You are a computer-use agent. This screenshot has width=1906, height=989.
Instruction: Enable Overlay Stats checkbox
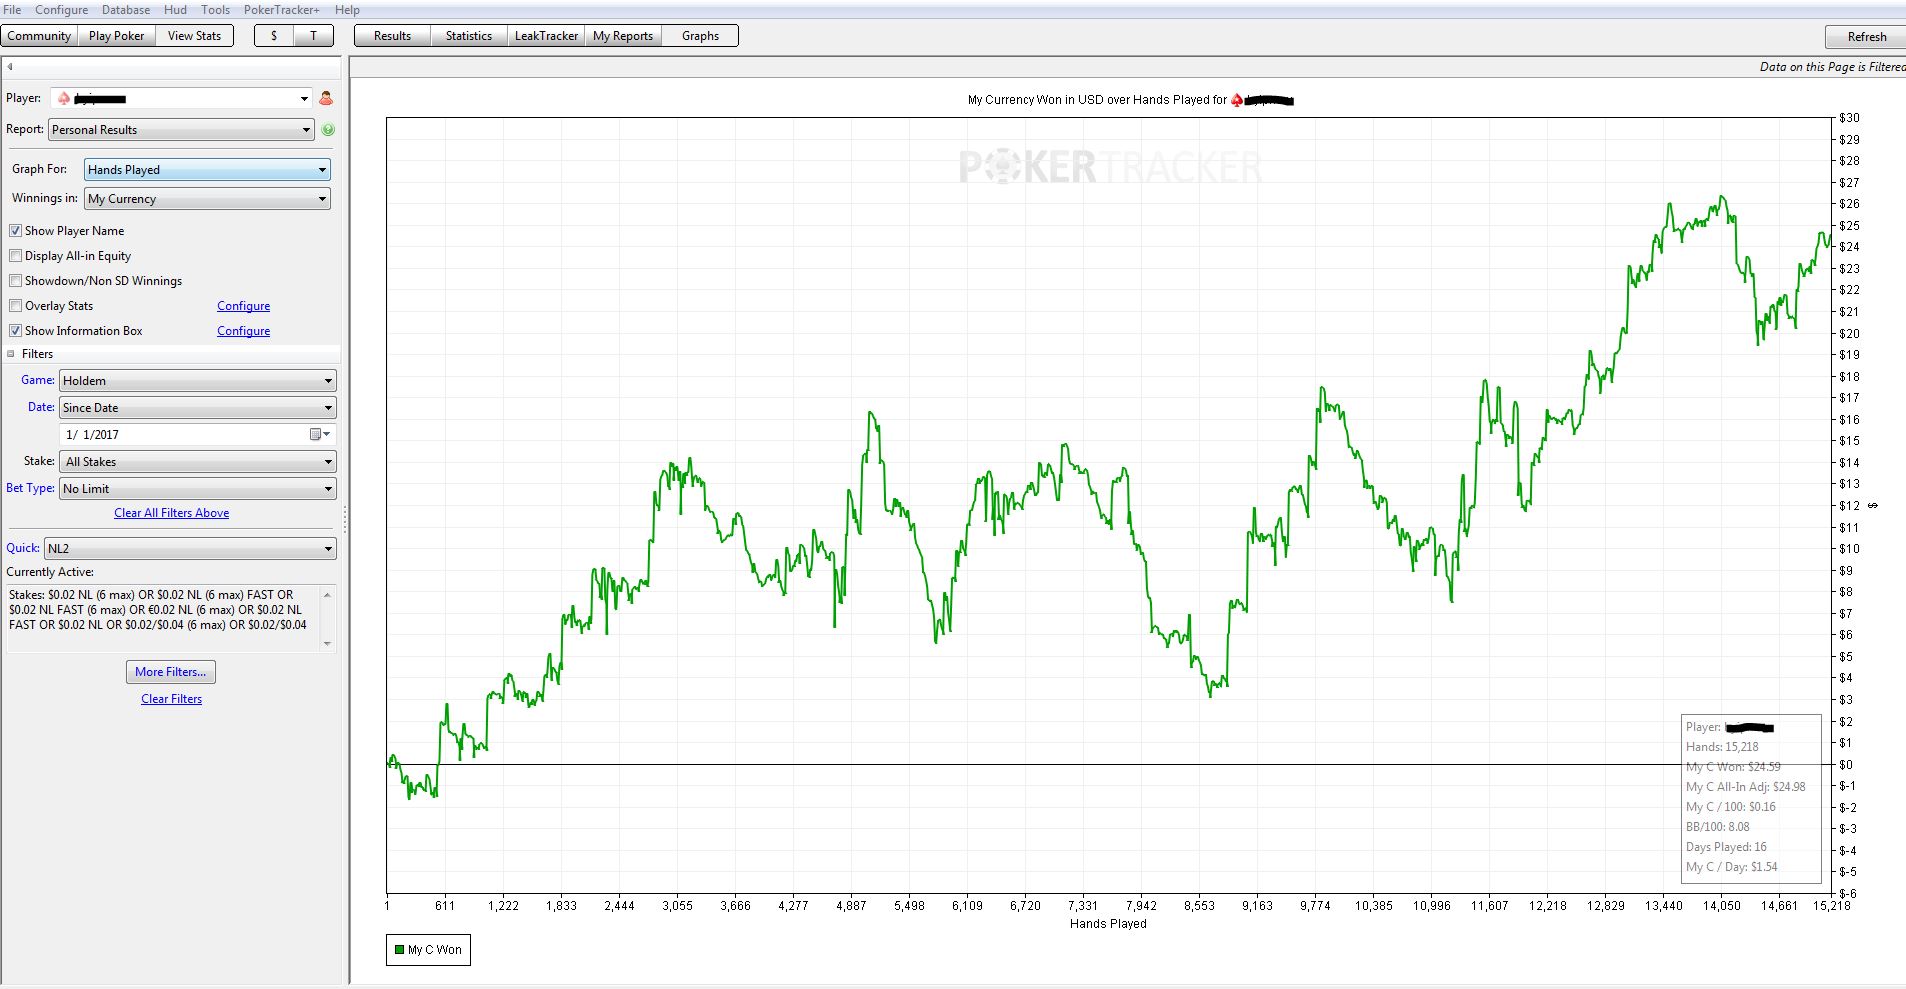[15, 305]
